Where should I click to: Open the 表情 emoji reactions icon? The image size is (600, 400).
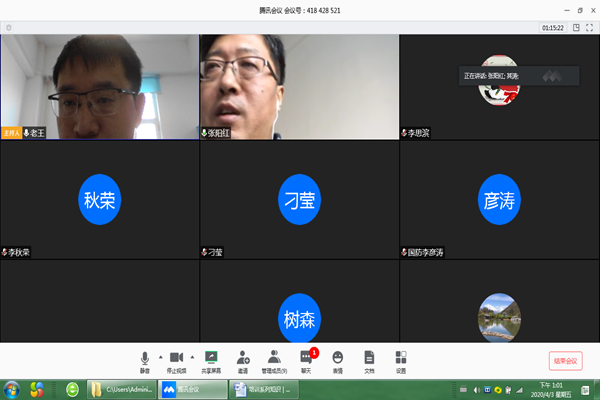click(x=338, y=362)
